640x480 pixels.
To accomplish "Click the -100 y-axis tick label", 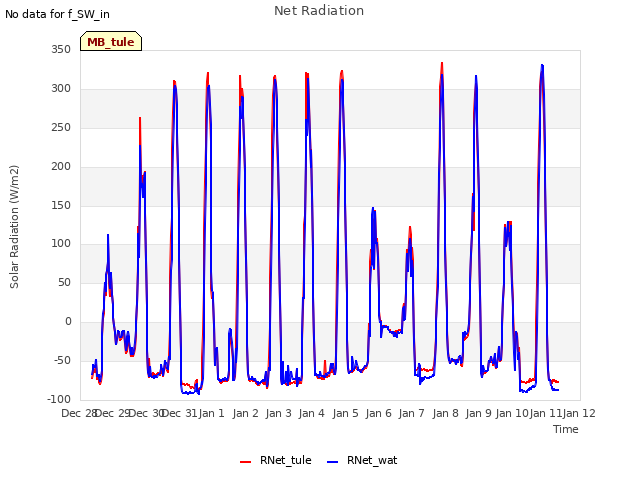I will tap(59, 399).
